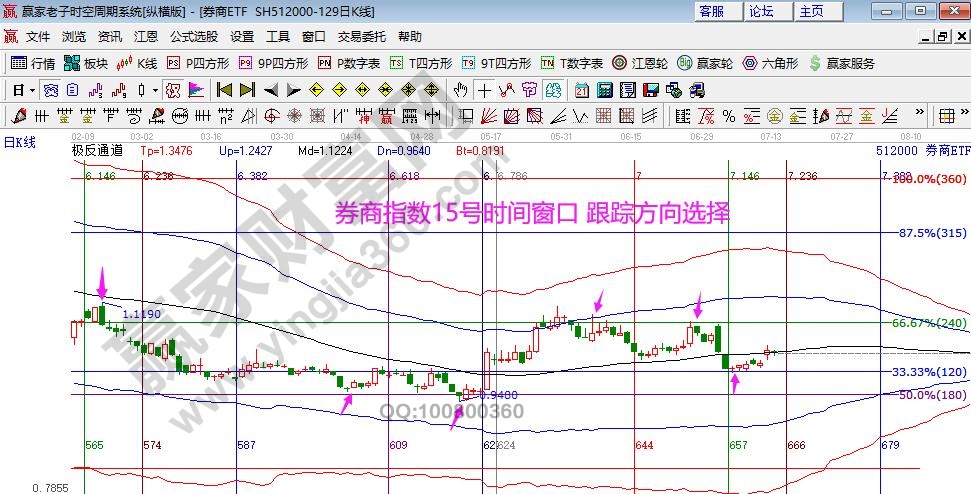Click the 极反通道 indicator name
The height and width of the screenshot is (494, 971).
(x=97, y=150)
